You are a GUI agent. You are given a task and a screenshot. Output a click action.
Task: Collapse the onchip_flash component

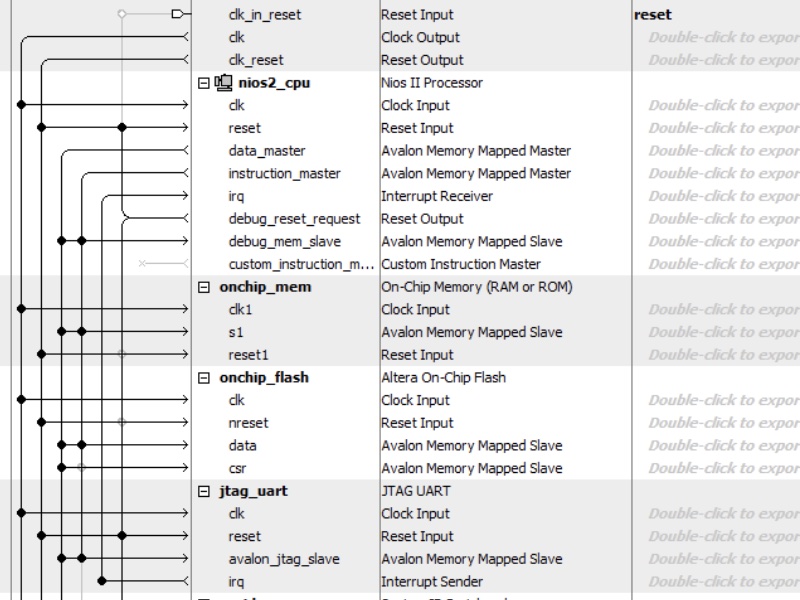click(204, 378)
